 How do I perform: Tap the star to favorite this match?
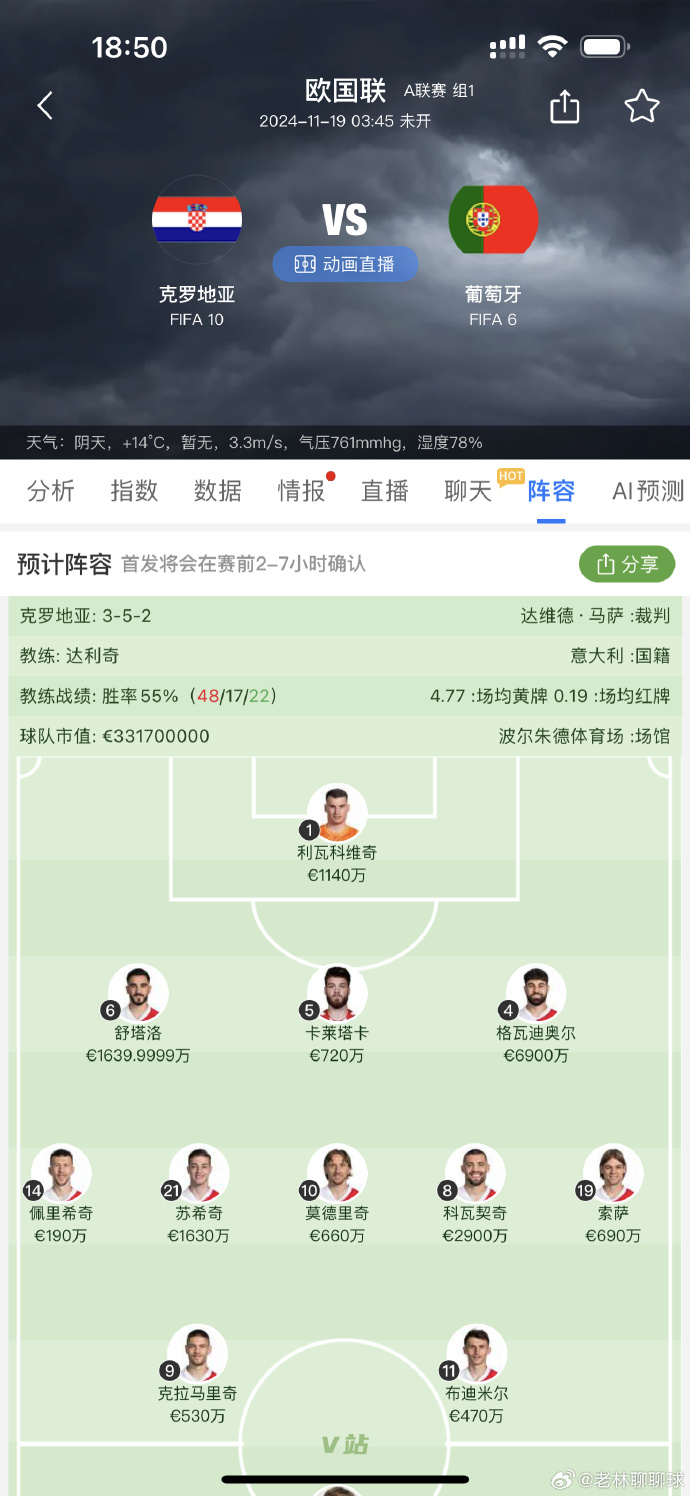(x=642, y=105)
